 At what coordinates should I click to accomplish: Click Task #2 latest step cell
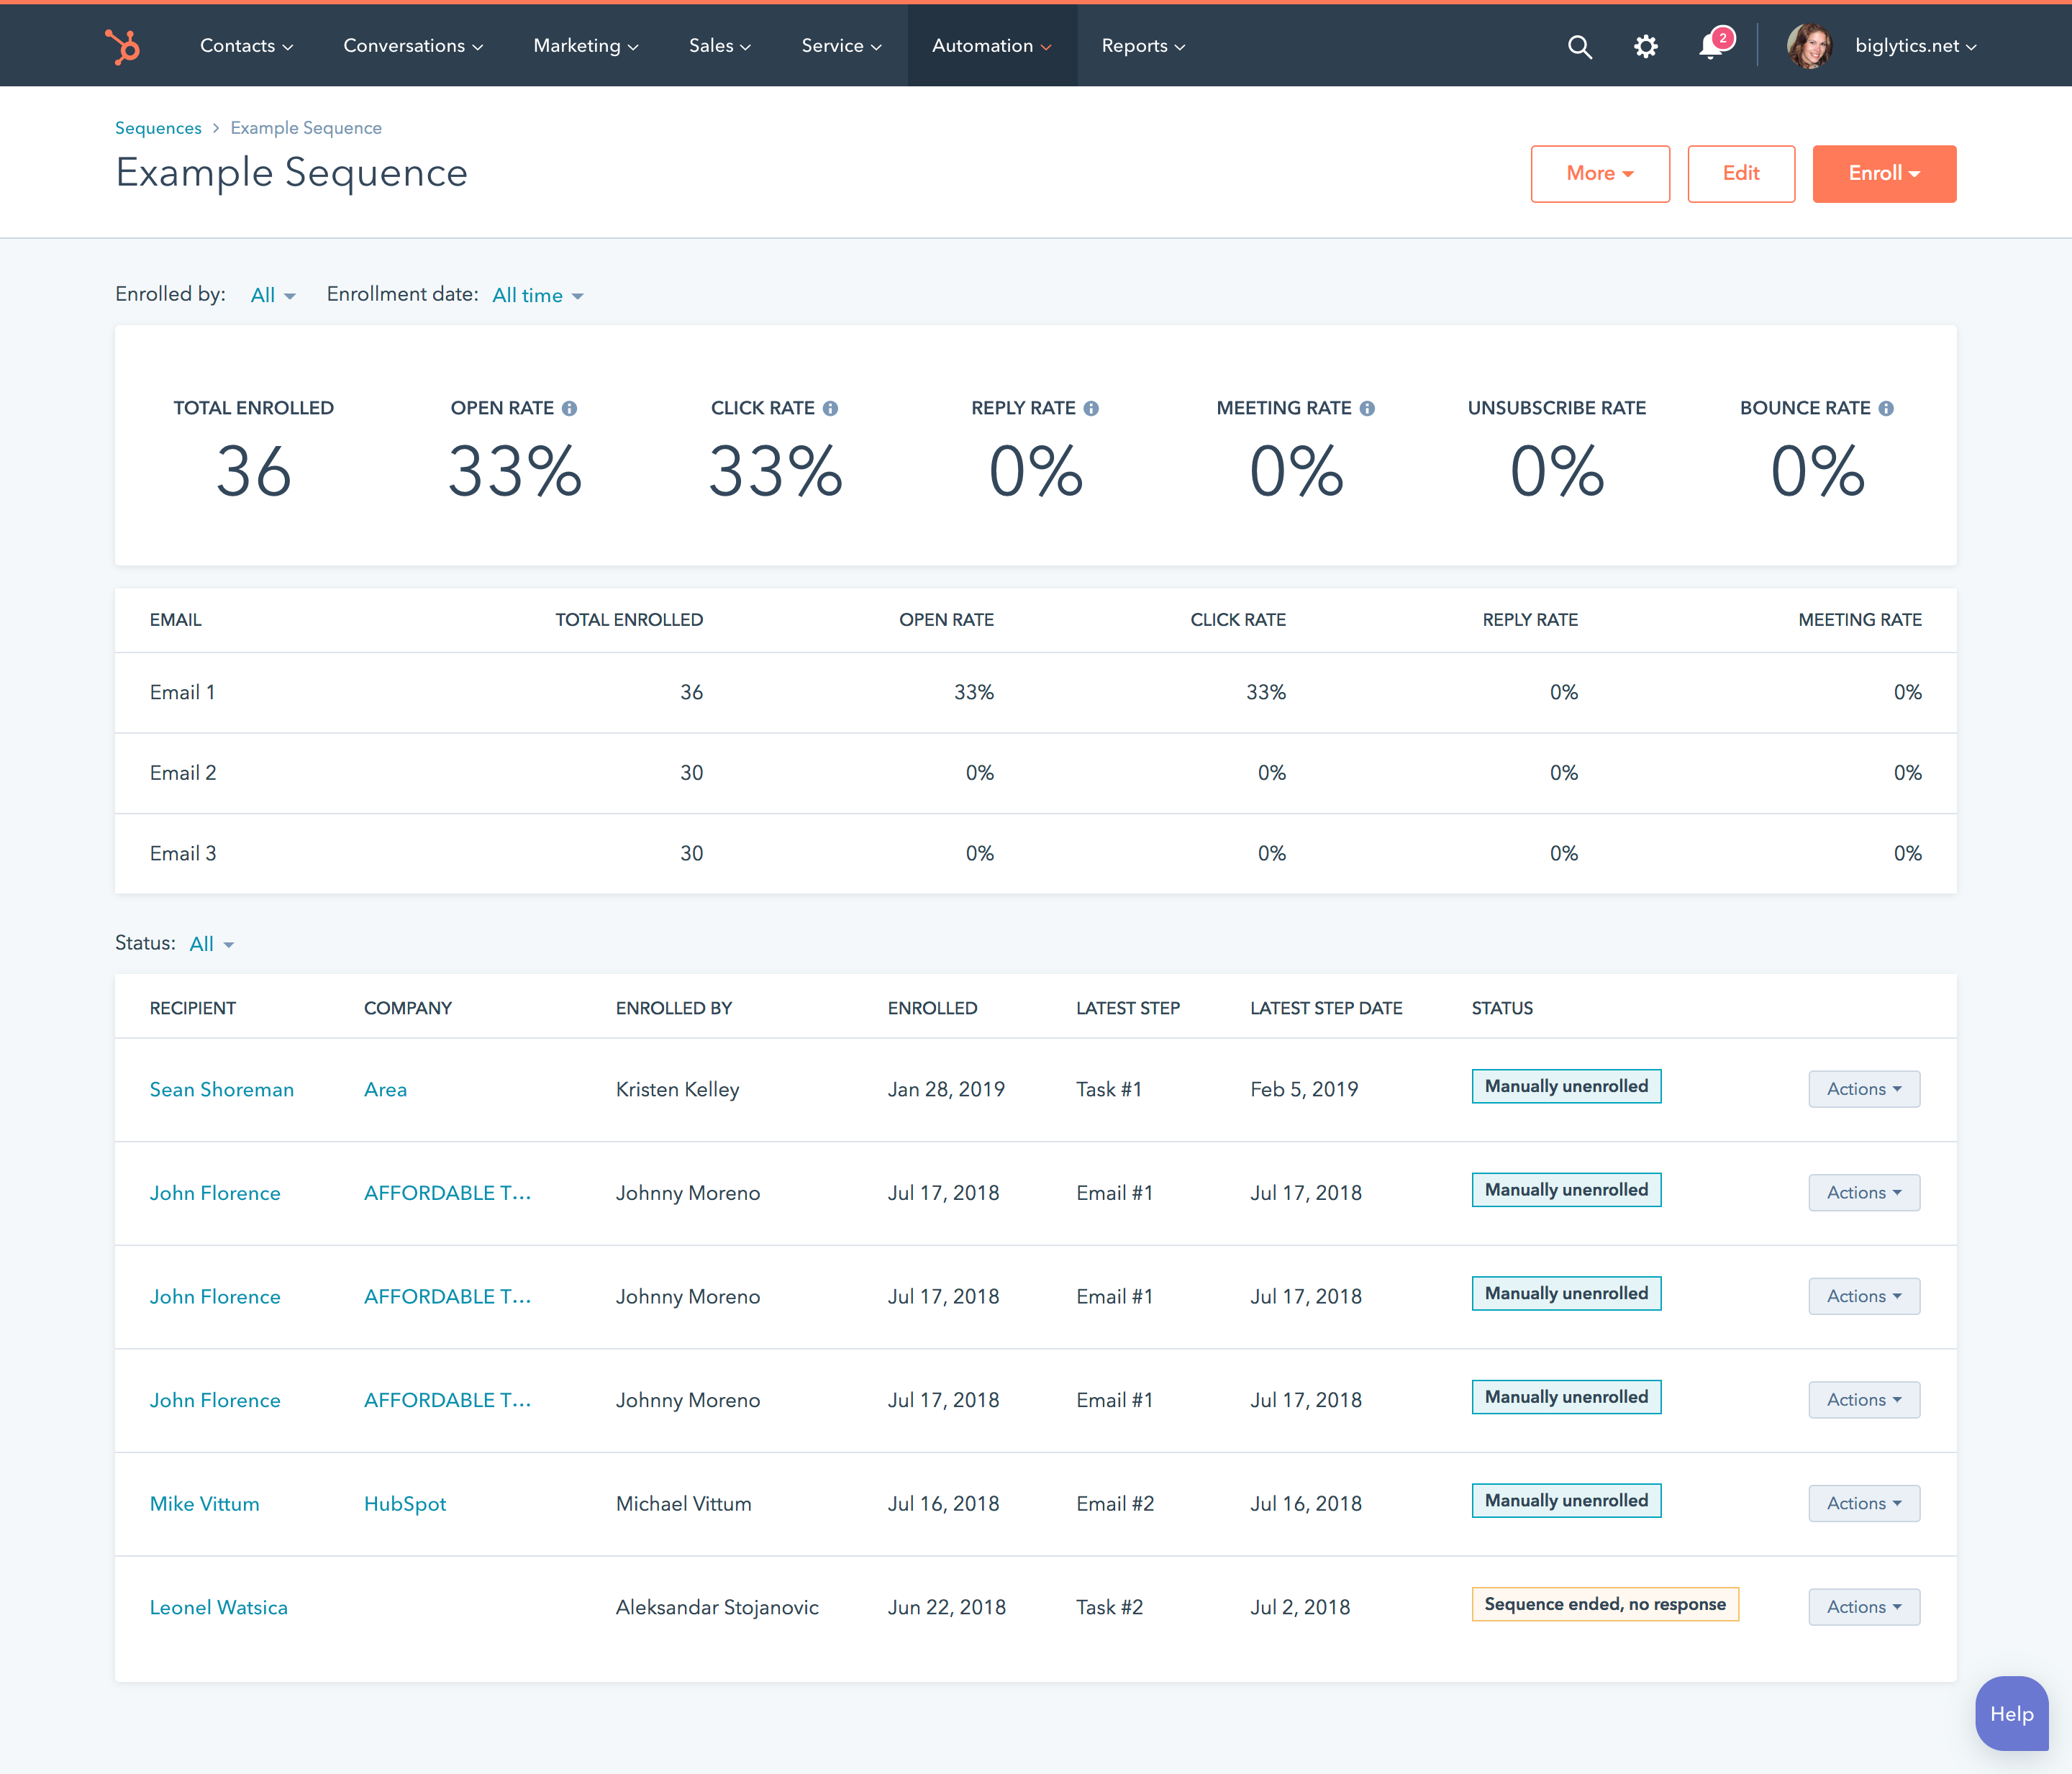1109,1607
